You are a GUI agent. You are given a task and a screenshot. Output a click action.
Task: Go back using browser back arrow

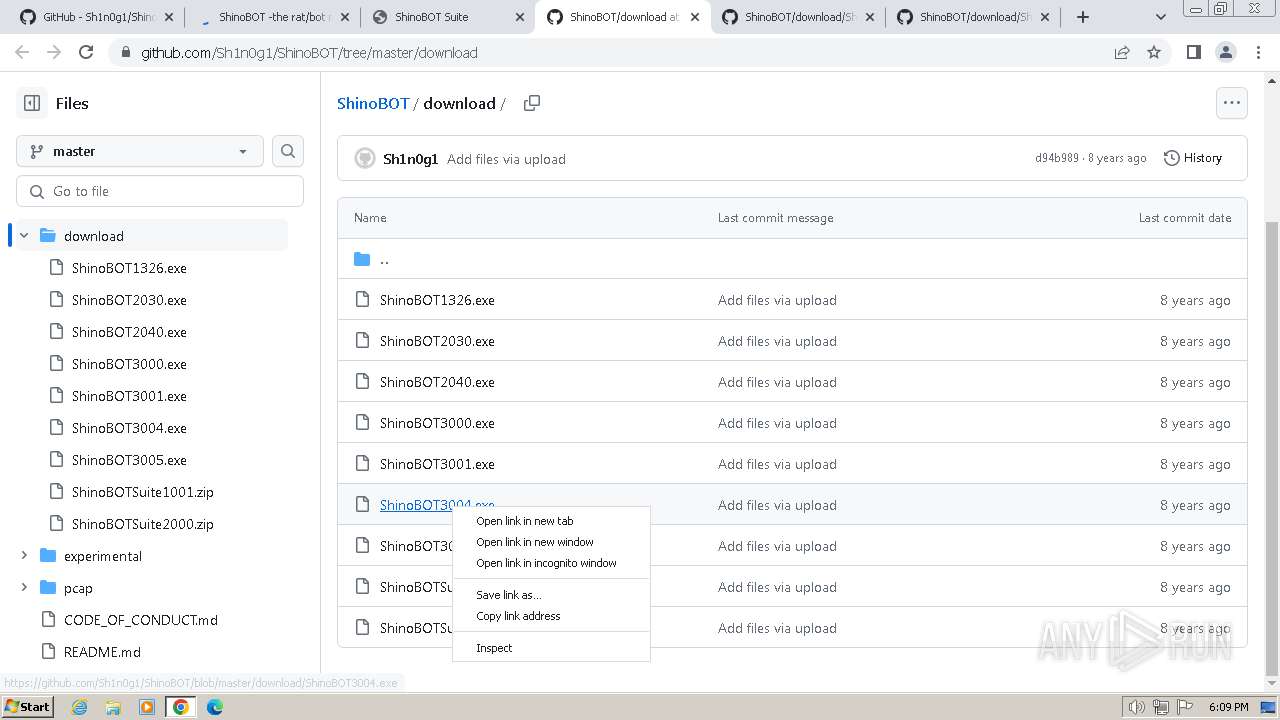22,53
